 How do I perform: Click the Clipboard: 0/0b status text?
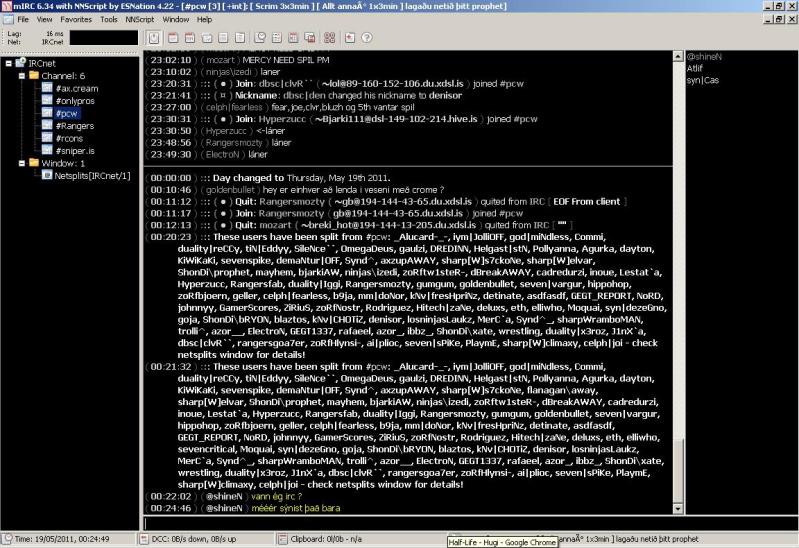326,539
